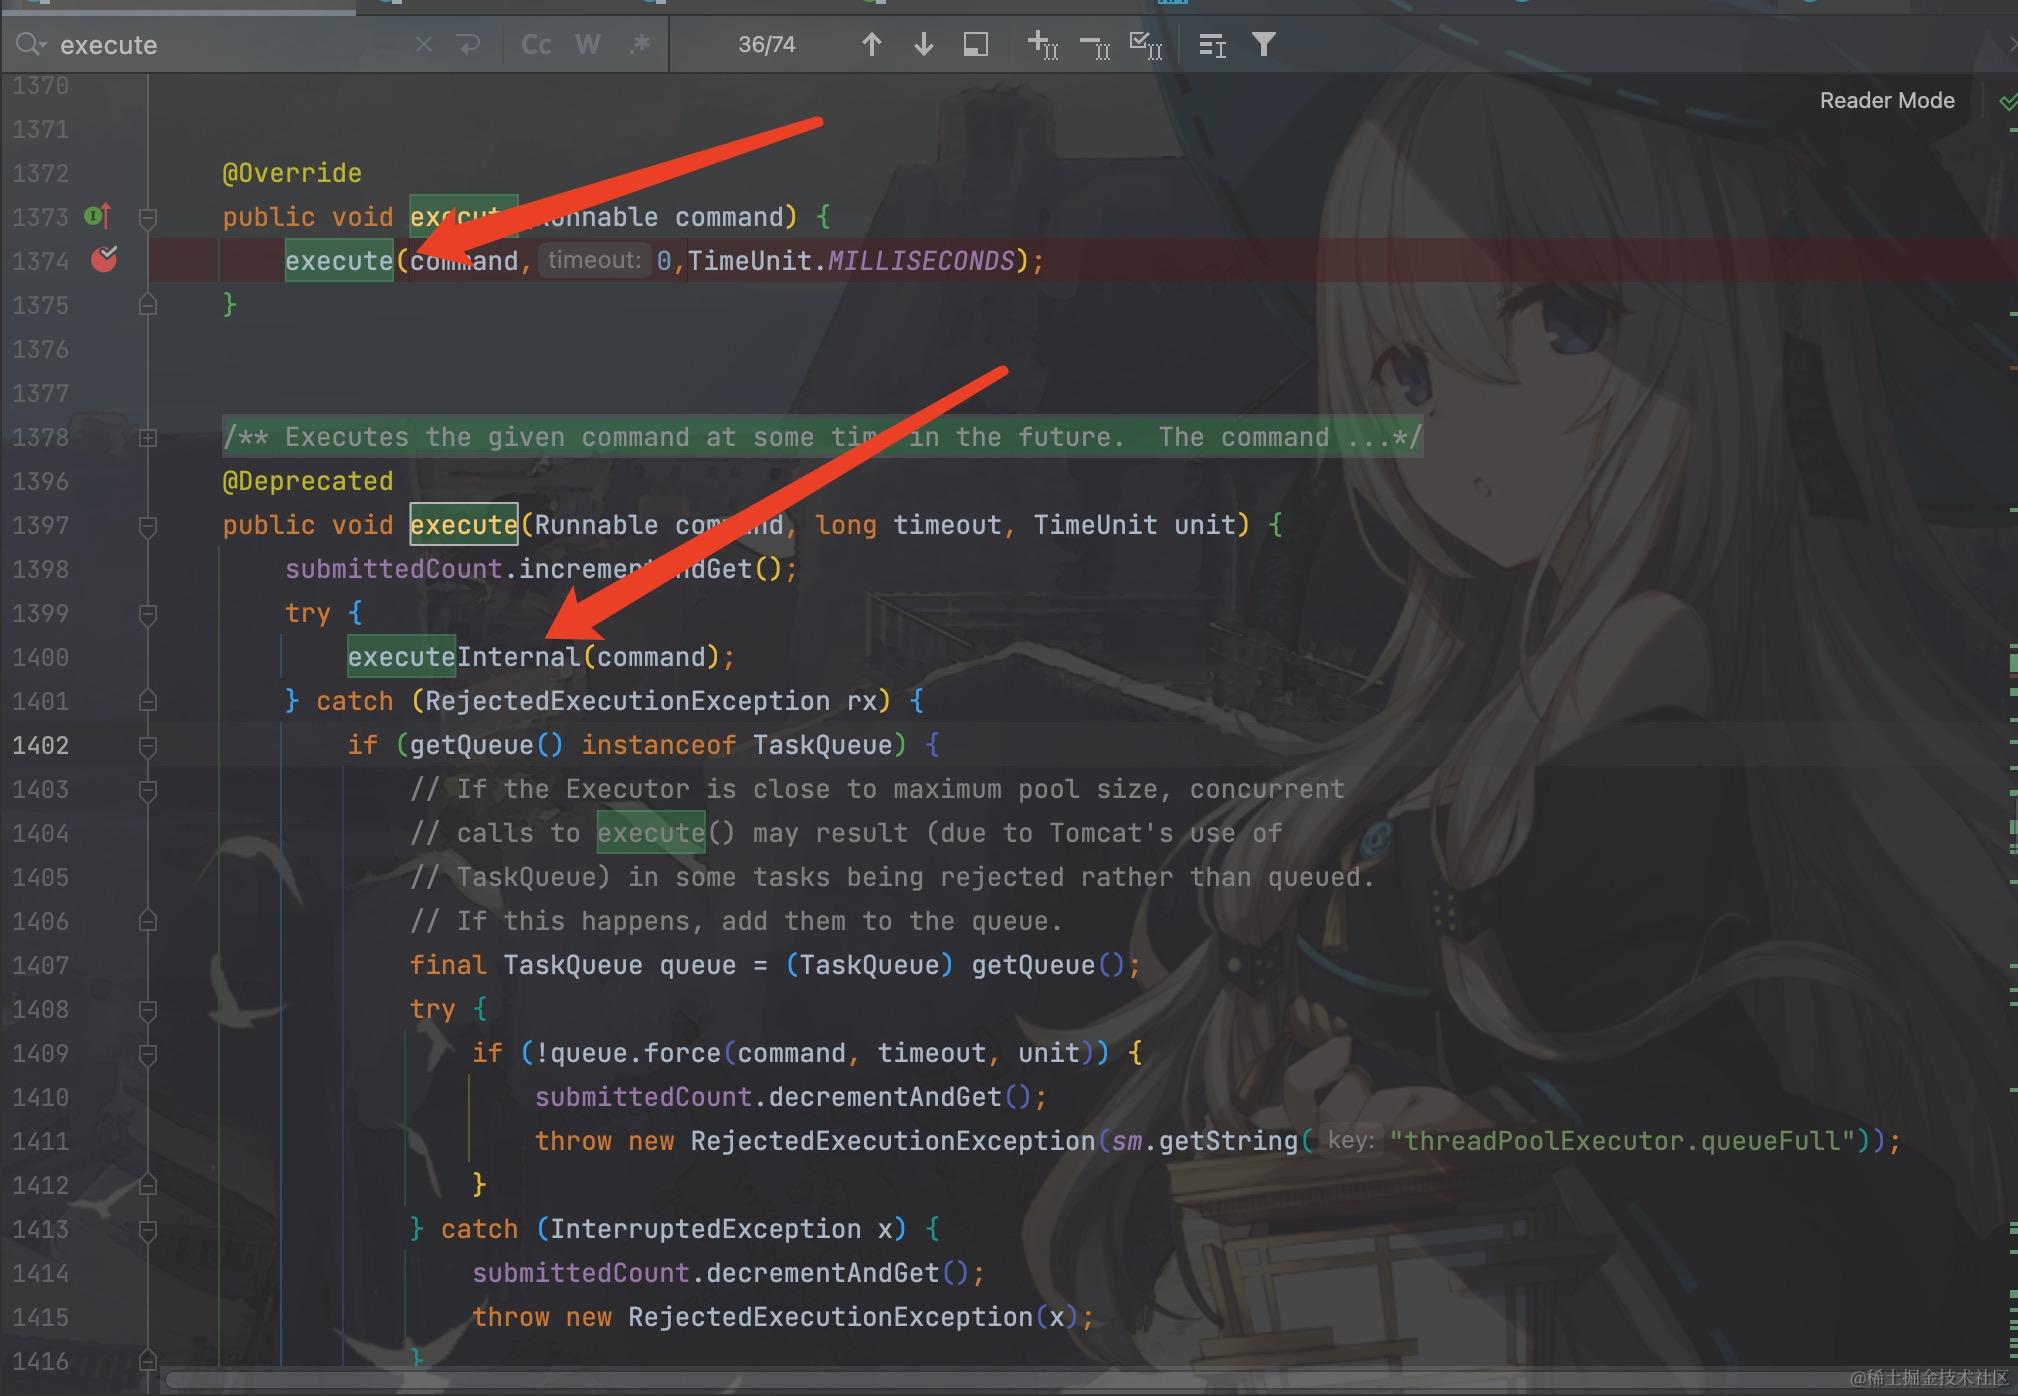Collapse the comment fold at line 1403

pos(148,789)
